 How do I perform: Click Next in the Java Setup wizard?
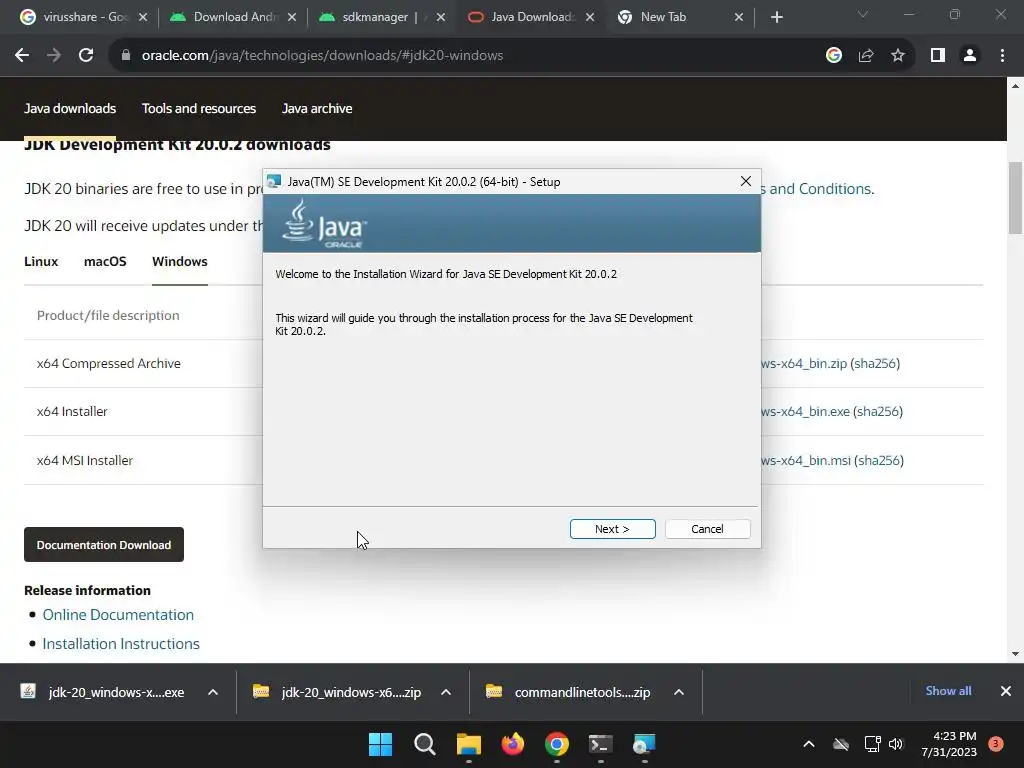[x=612, y=529]
